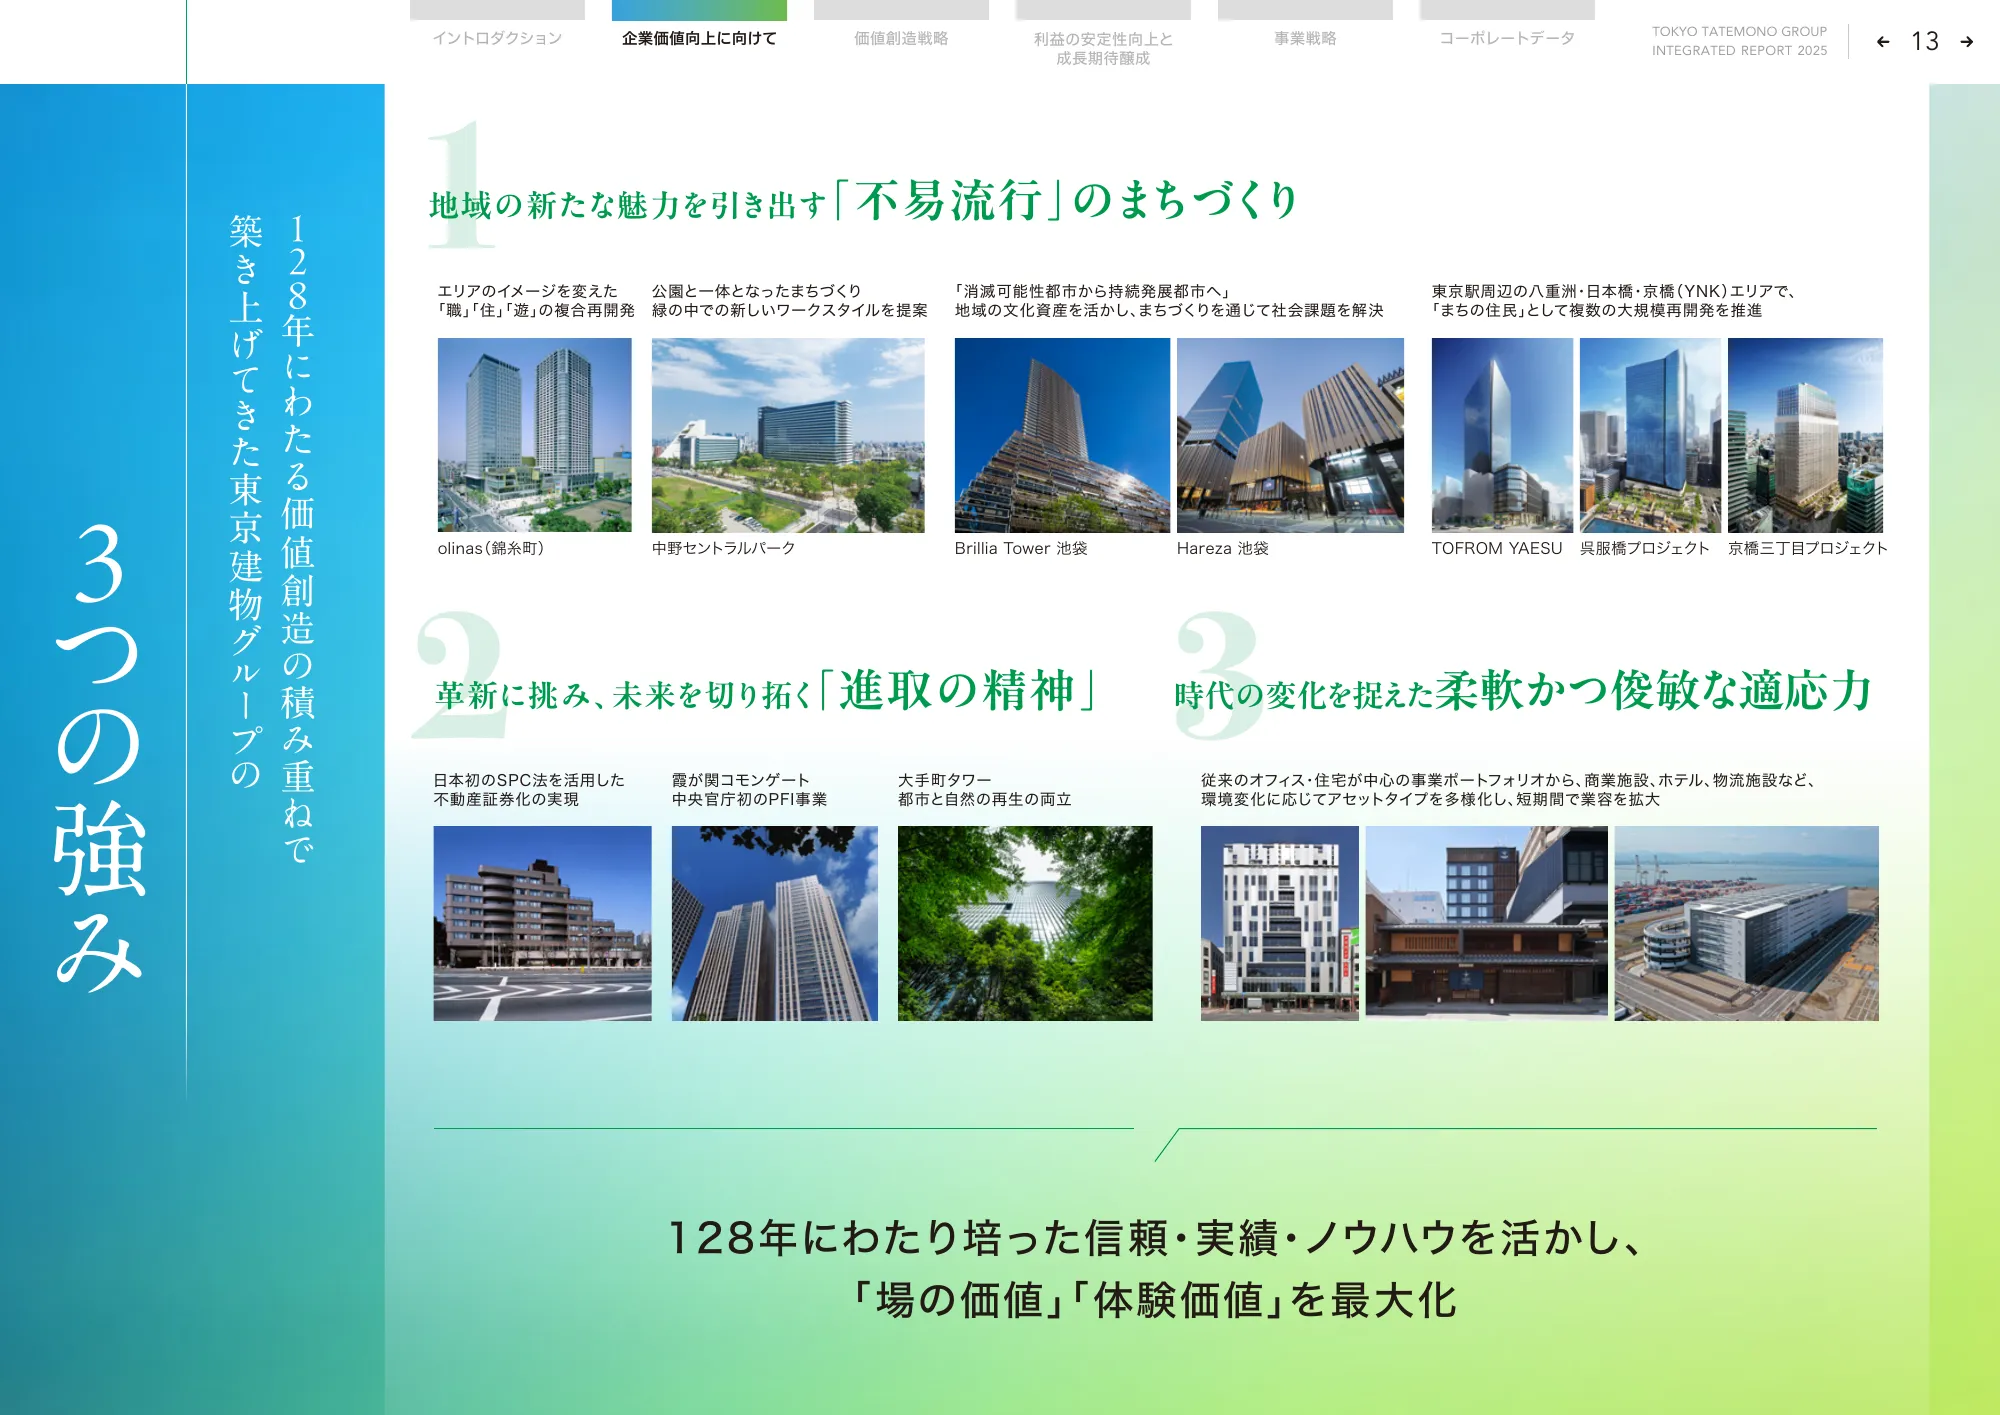Viewport: 2000px width, 1415px height.
Task: Click the previous page arrow icon
Action: click(x=1883, y=42)
